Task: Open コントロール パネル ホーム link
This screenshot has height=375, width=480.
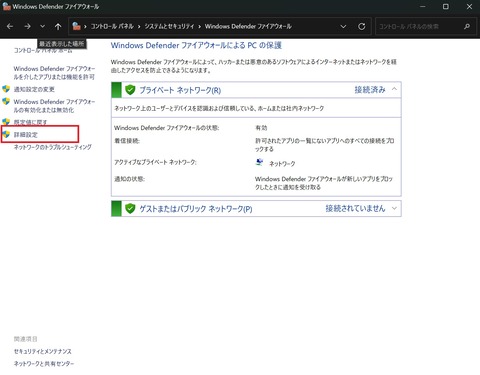Action: coord(43,50)
